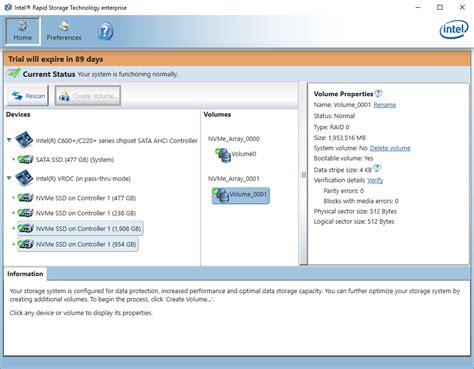Screen dimensions: 474x369
Task: Select SATA SSD (477 GB) (System) text
Action: pyautogui.click(x=75, y=160)
